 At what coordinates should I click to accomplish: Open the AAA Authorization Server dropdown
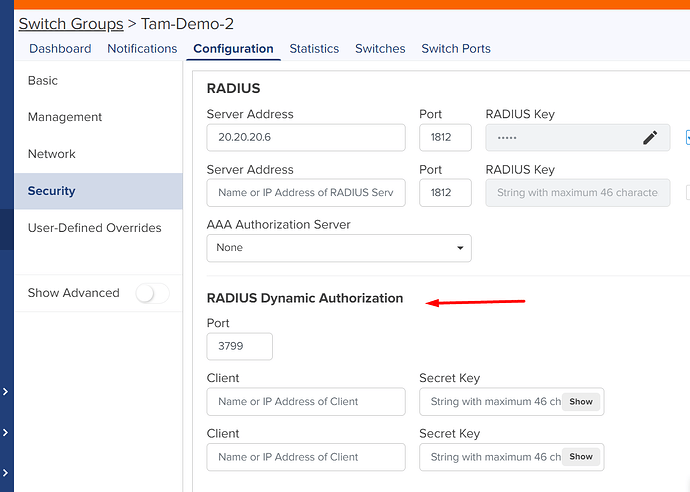coord(338,248)
